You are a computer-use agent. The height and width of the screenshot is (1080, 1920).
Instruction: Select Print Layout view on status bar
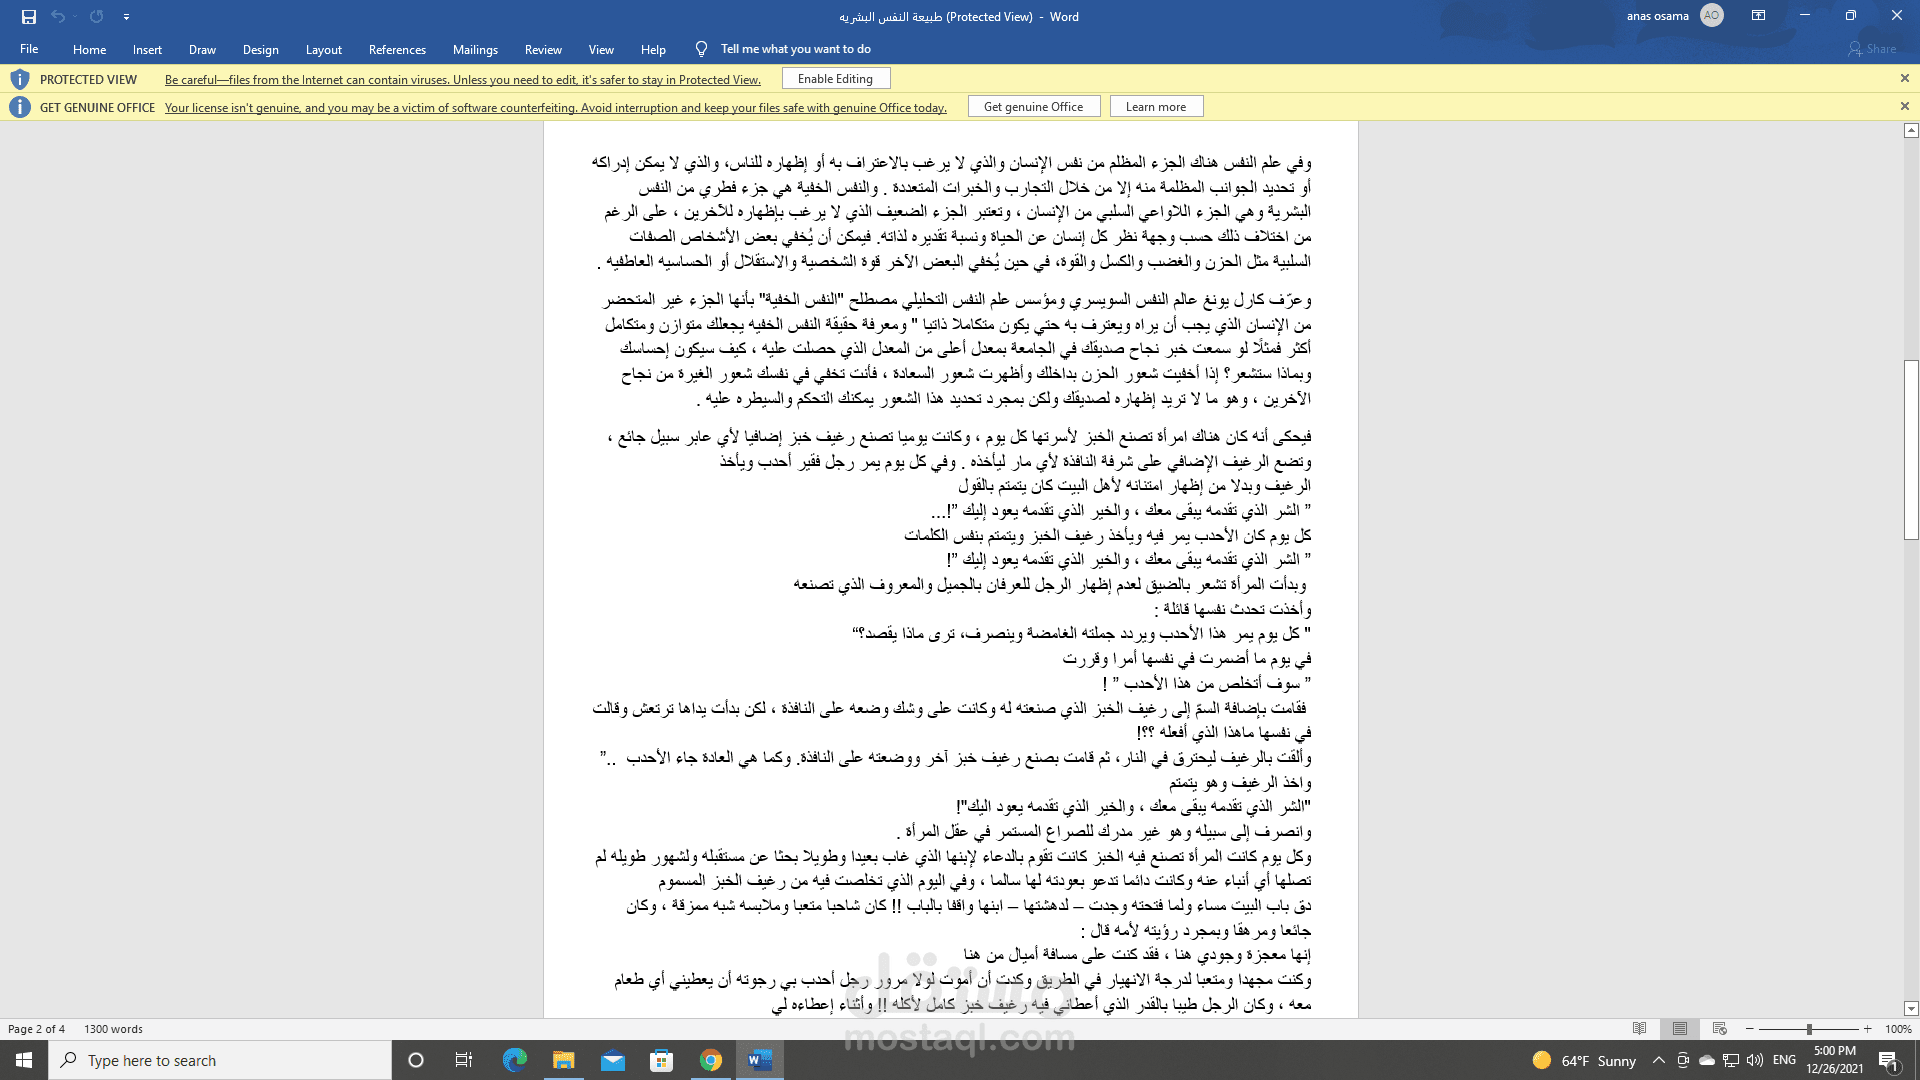(x=1679, y=1028)
